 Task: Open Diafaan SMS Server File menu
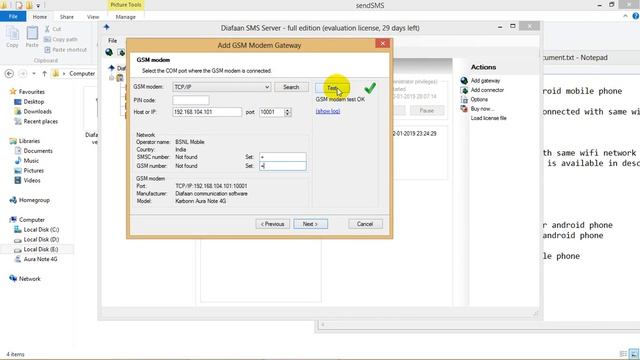click(113, 40)
